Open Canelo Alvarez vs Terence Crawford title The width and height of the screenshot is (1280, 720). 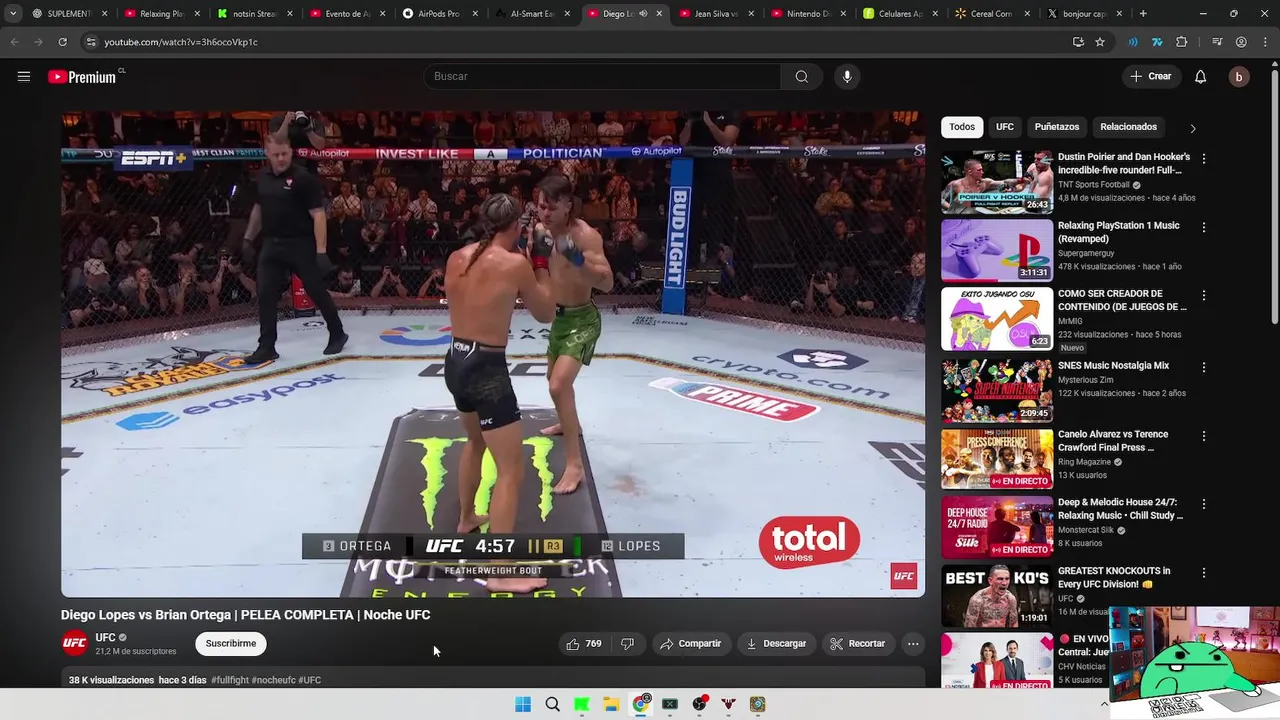(1113, 441)
